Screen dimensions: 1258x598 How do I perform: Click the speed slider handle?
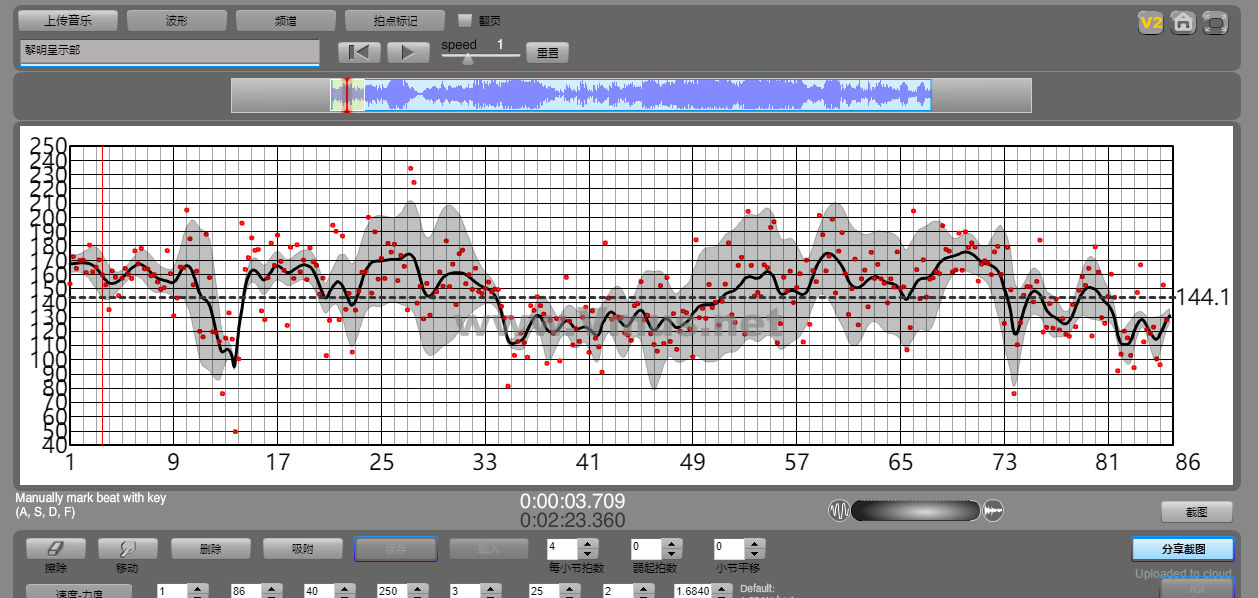[467, 58]
